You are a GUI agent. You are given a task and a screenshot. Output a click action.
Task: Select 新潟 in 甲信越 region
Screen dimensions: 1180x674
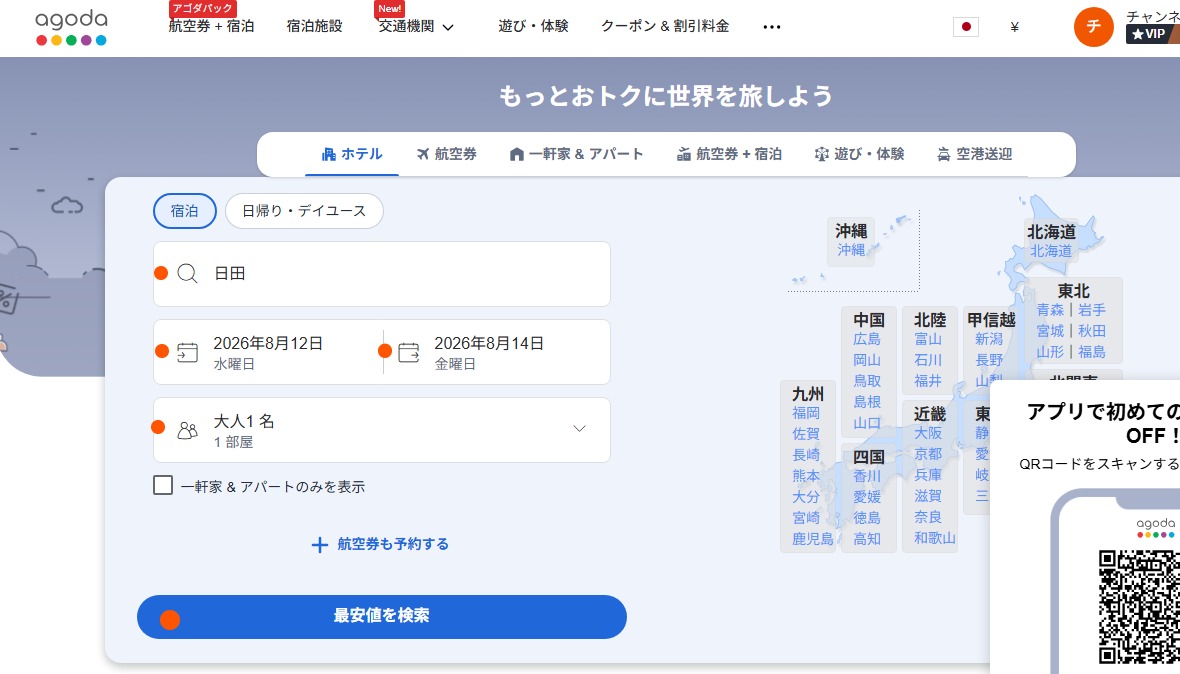click(x=989, y=339)
